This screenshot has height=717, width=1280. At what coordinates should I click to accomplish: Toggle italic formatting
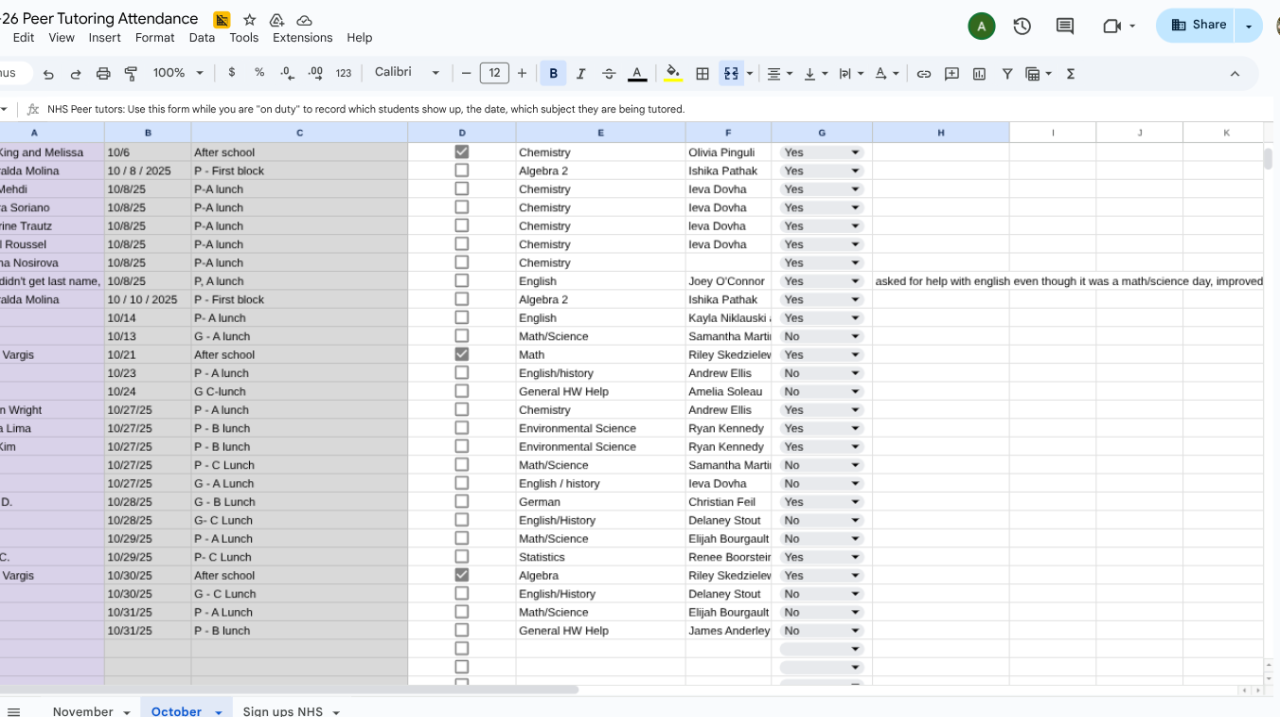pos(581,73)
